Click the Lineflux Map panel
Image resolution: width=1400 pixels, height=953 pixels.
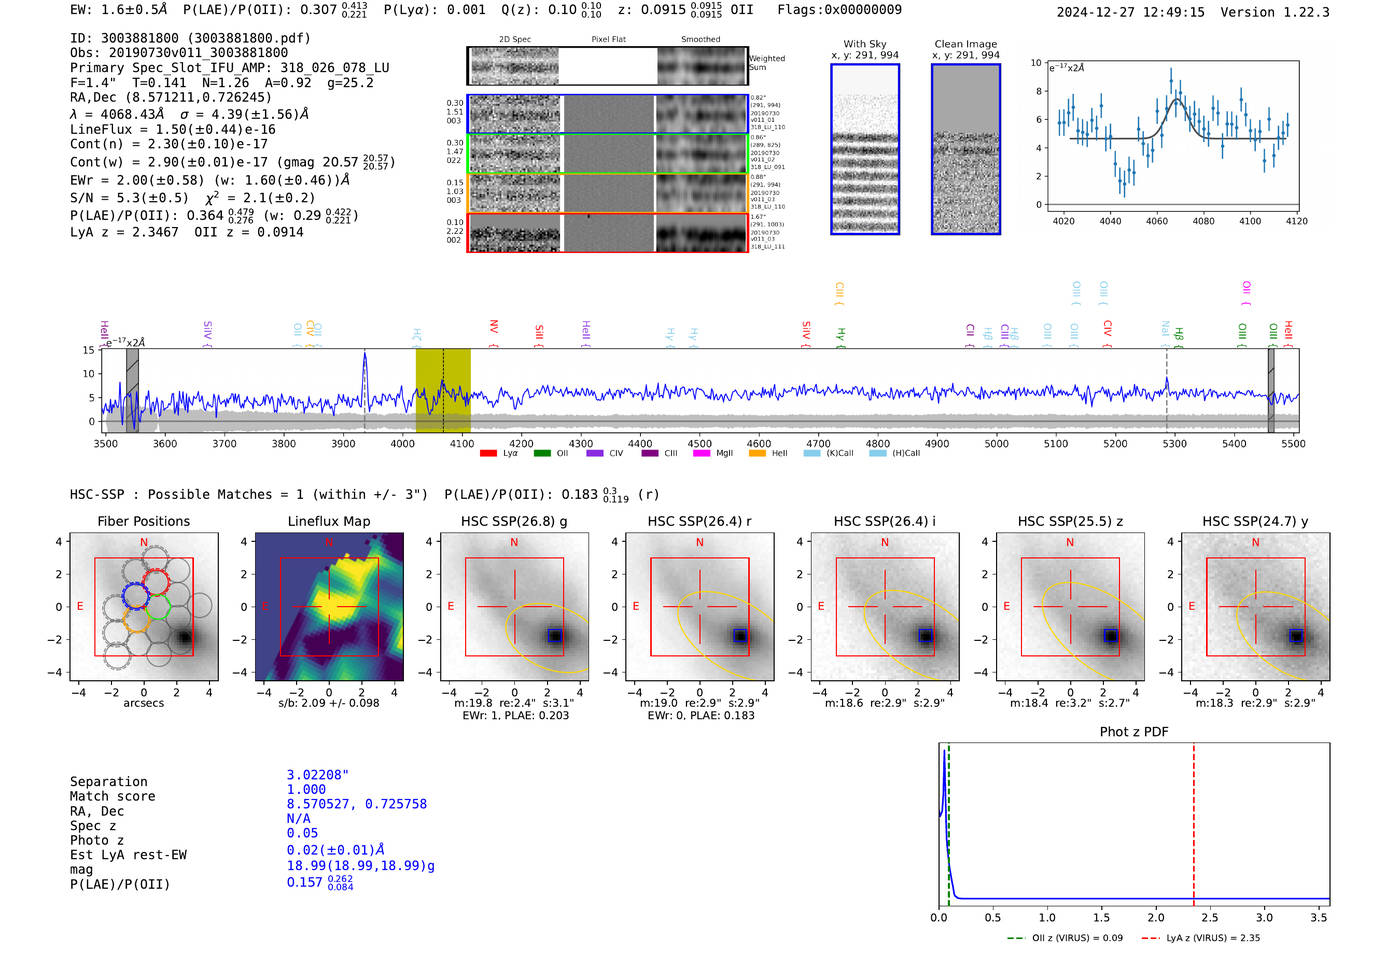329,607
